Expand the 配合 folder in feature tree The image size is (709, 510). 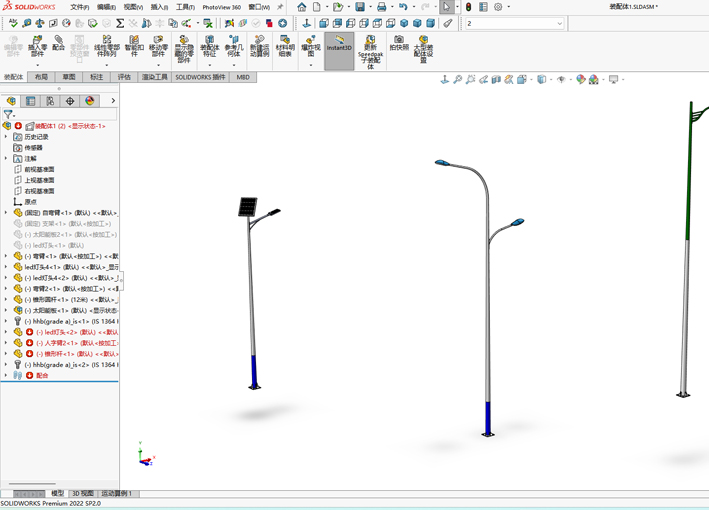tap(6, 375)
